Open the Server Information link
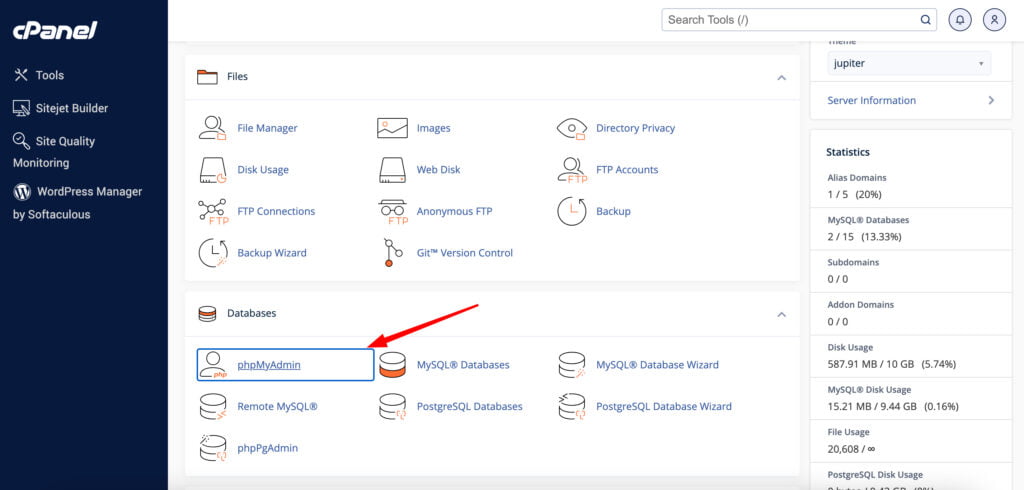 pos(871,101)
